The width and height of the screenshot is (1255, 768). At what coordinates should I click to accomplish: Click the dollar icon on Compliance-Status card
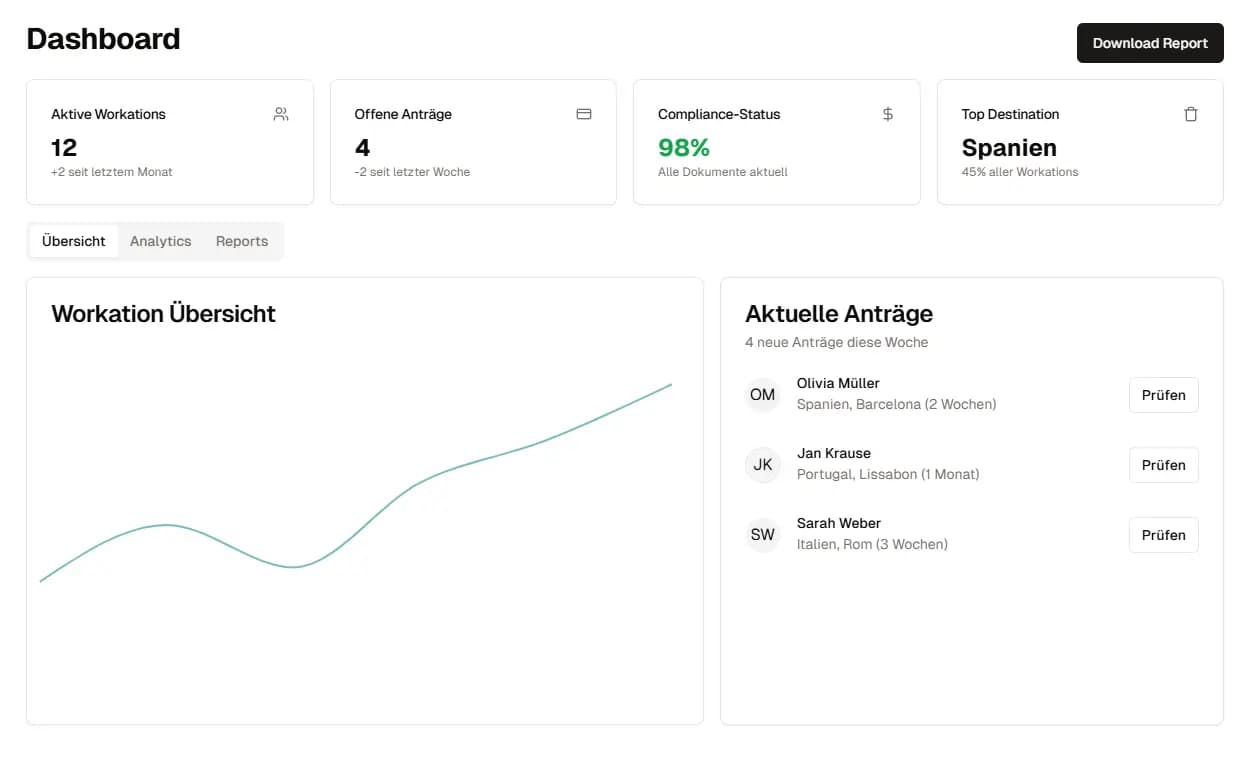[x=888, y=114]
